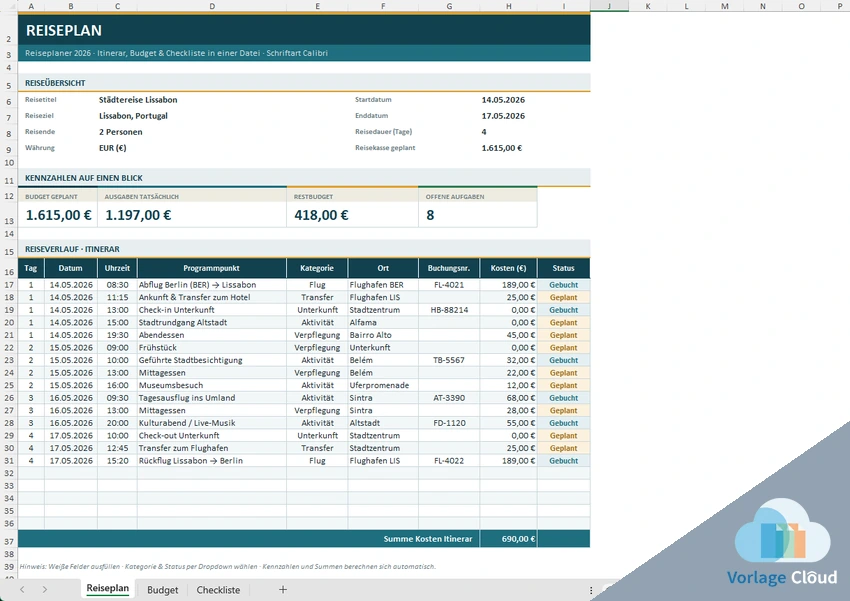Select the column J header
Viewport: 850px width, 601px height.
(x=609, y=6)
